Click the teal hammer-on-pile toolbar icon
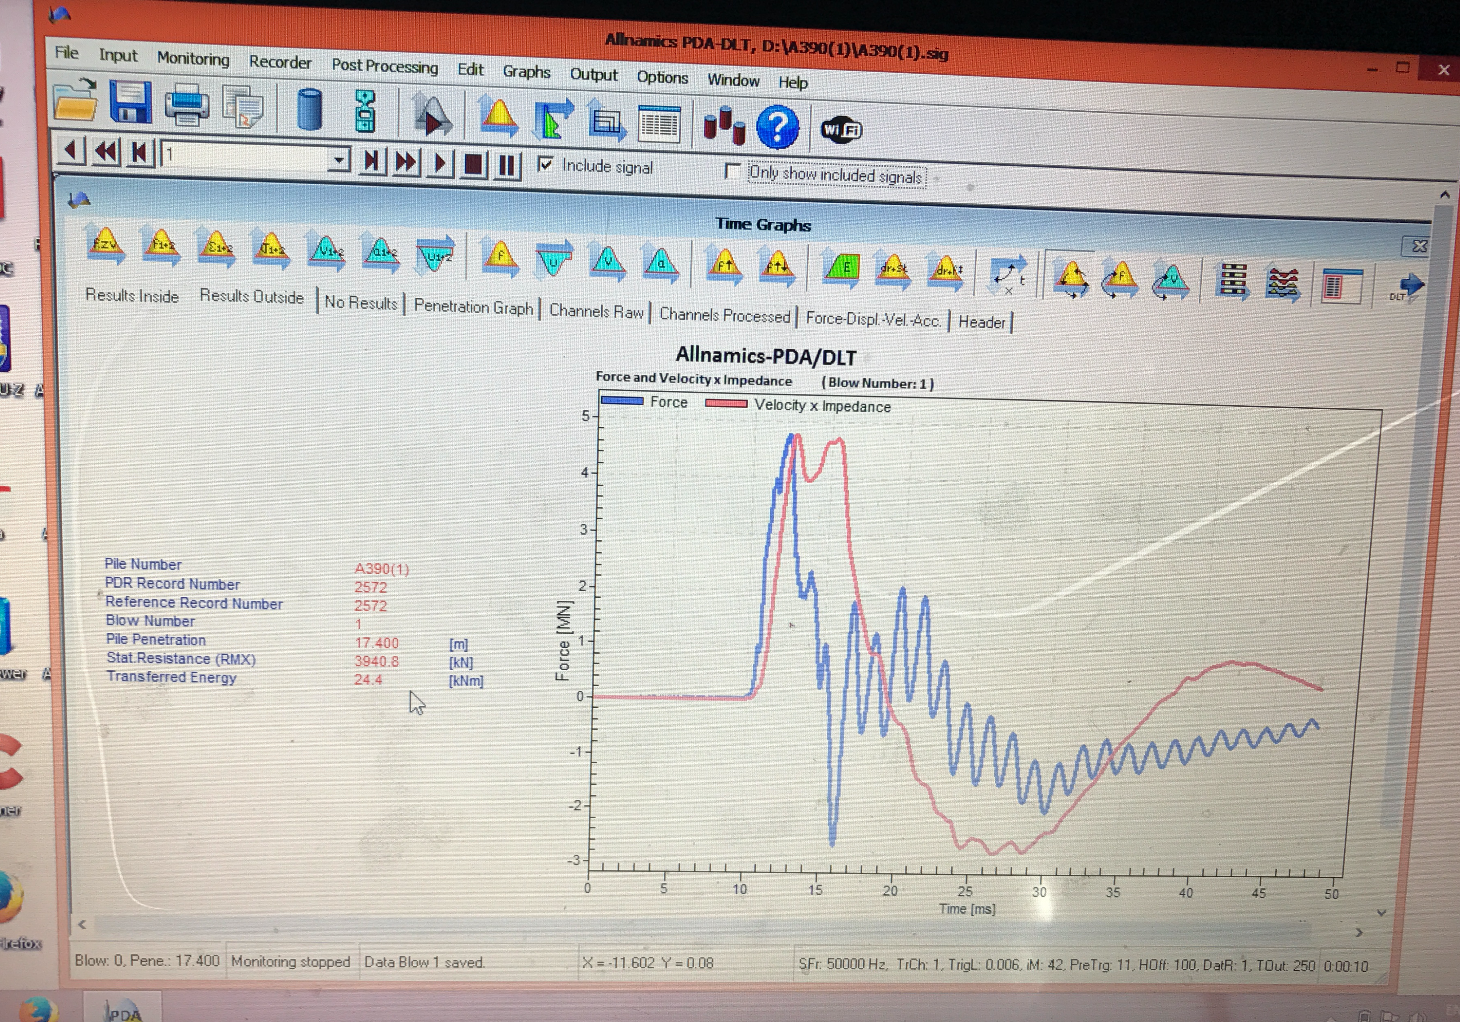This screenshot has width=1460, height=1022. pyautogui.click(x=365, y=110)
